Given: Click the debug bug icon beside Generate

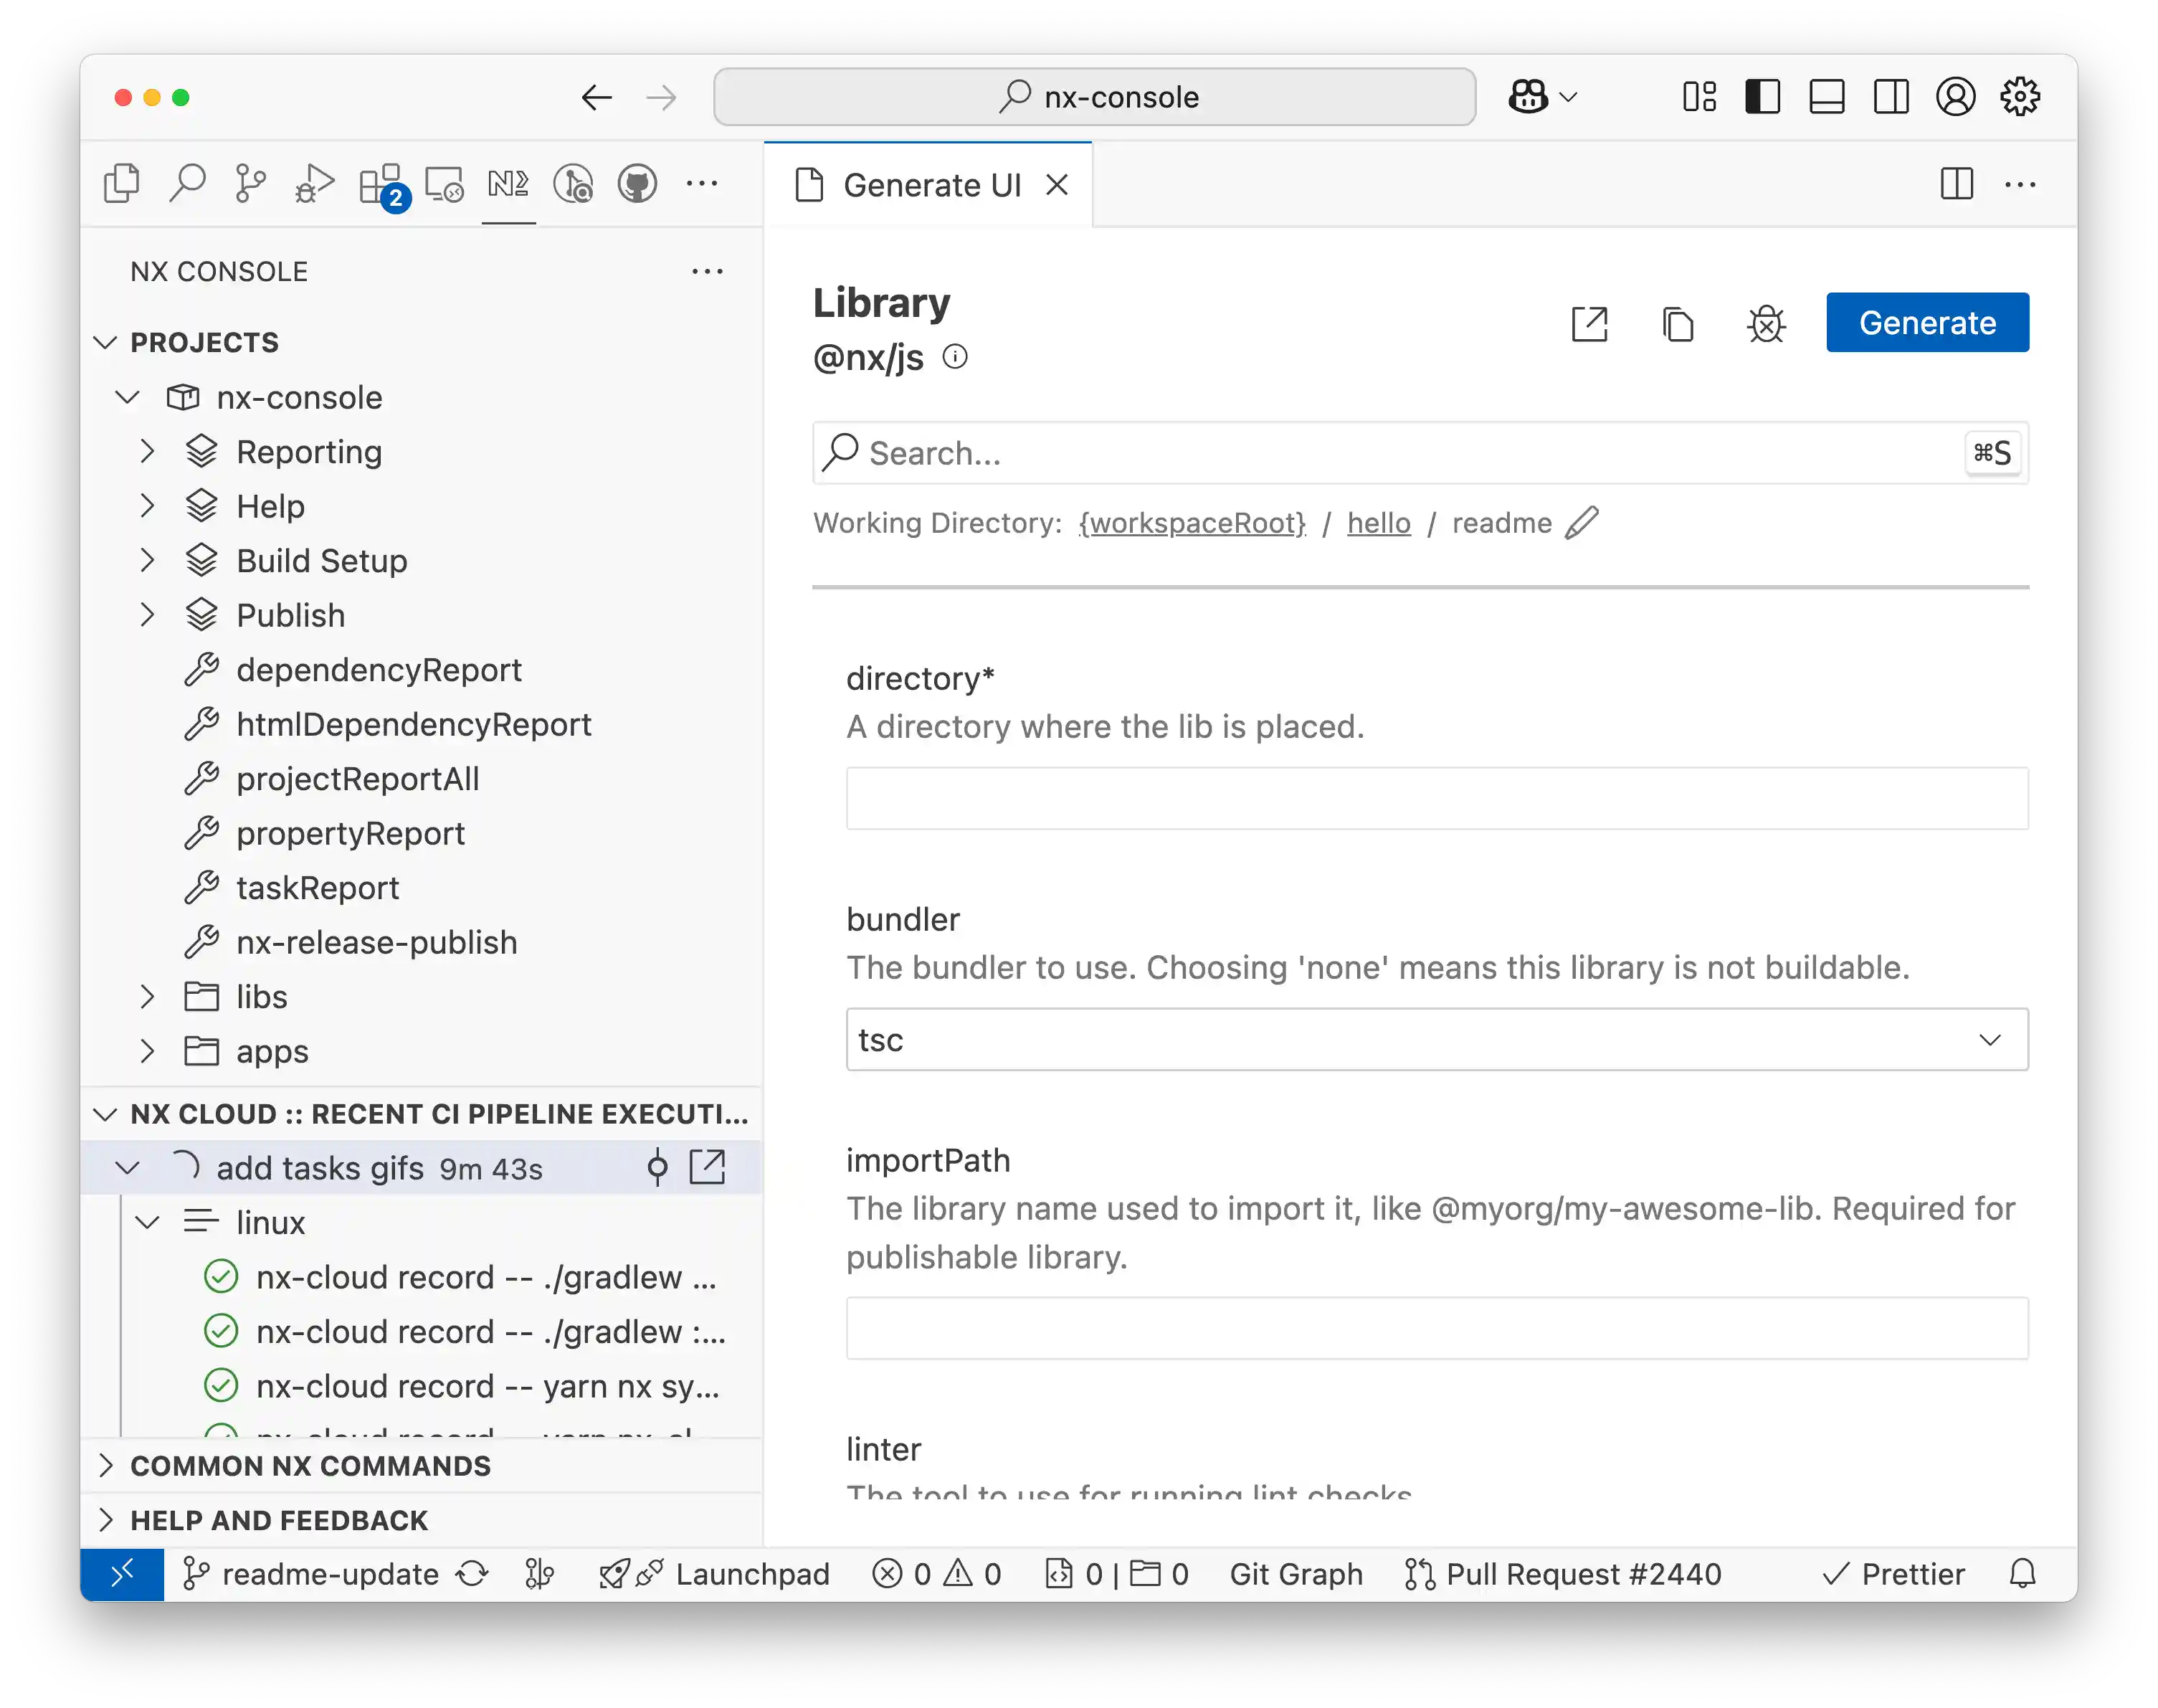Looking at the screenshot, I should point(1766,324).
